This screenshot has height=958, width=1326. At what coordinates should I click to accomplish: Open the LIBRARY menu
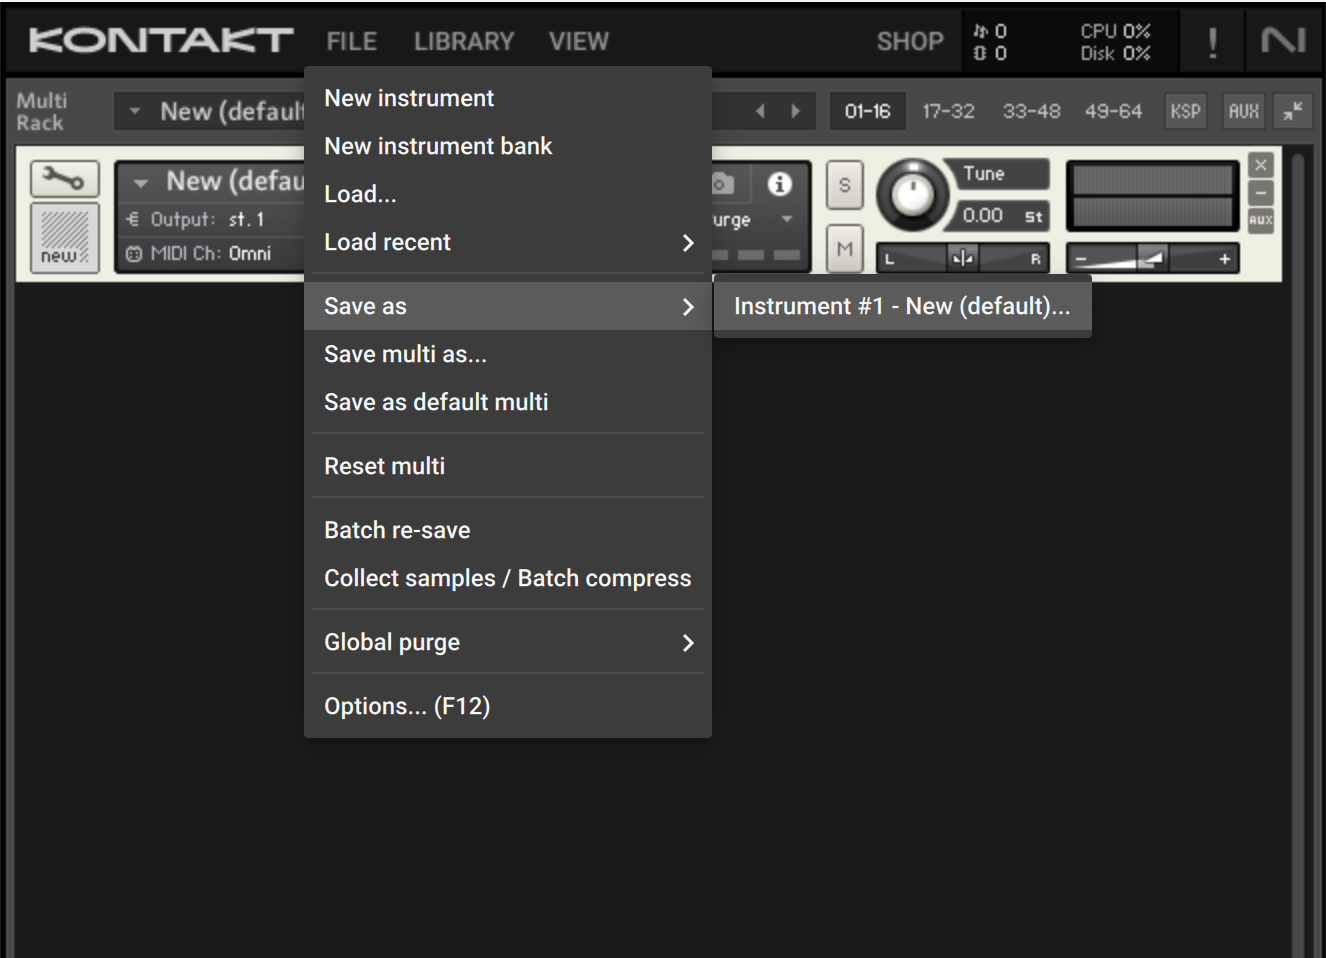(464, 41)
